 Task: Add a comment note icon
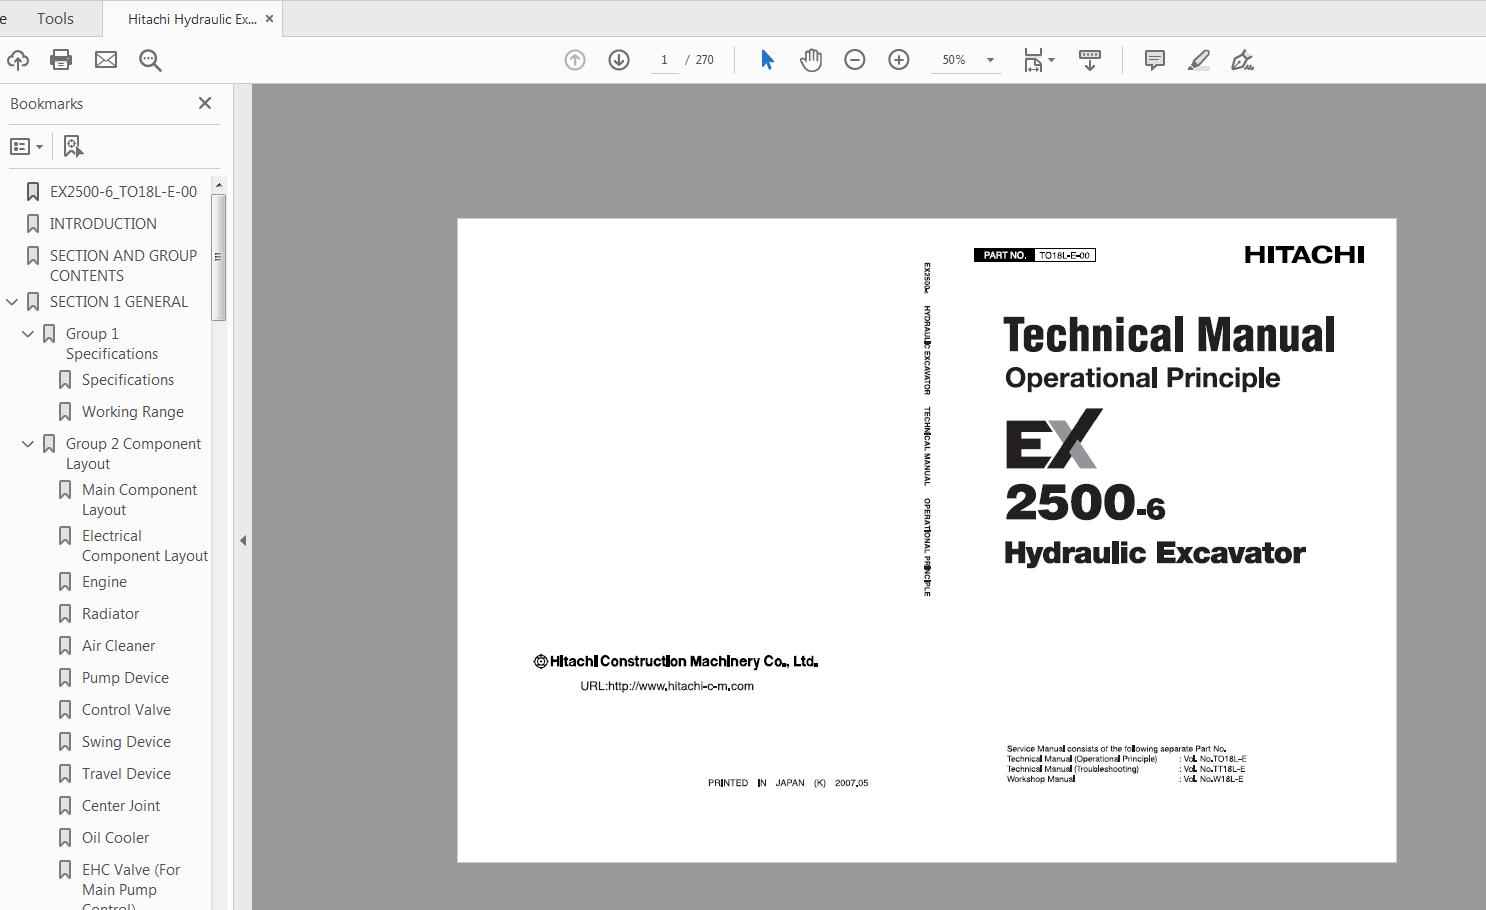1154,60
